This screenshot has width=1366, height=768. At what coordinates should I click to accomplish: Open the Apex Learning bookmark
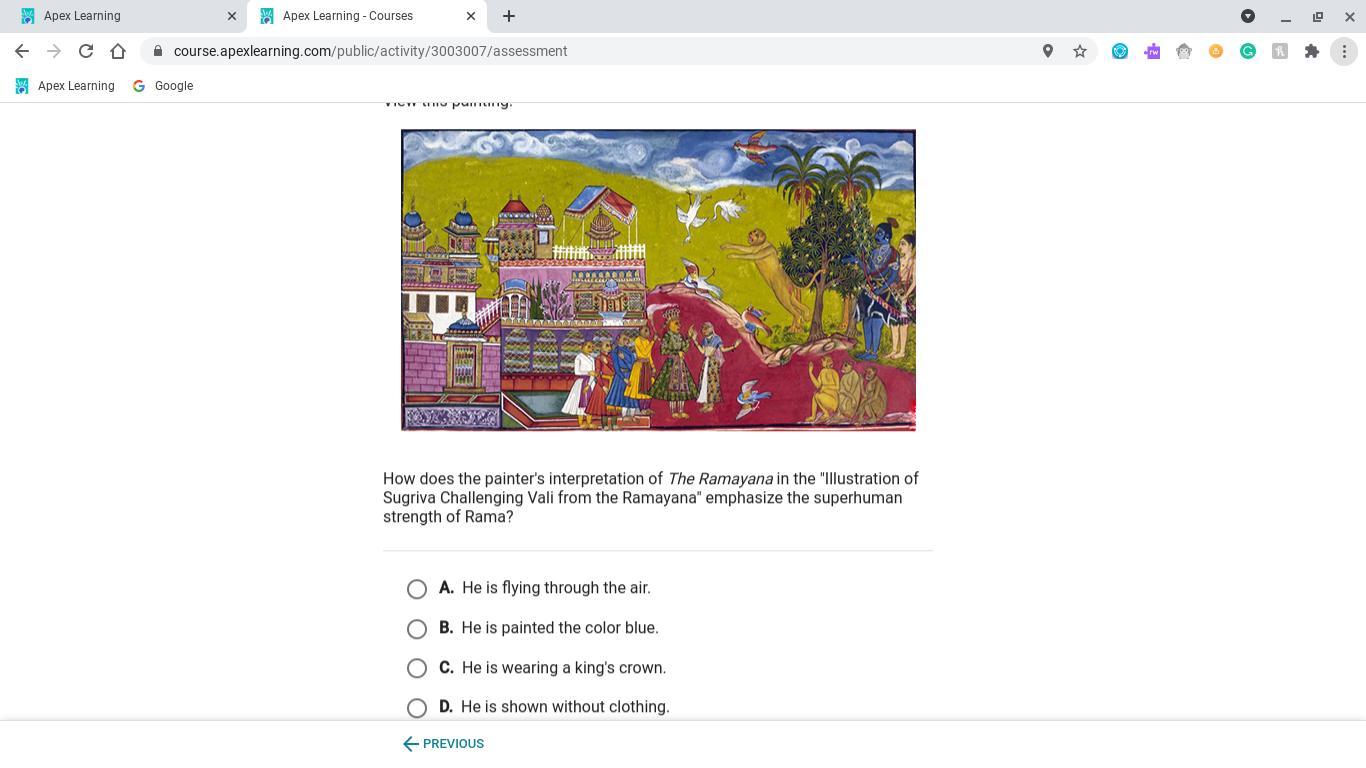[65, 86]
